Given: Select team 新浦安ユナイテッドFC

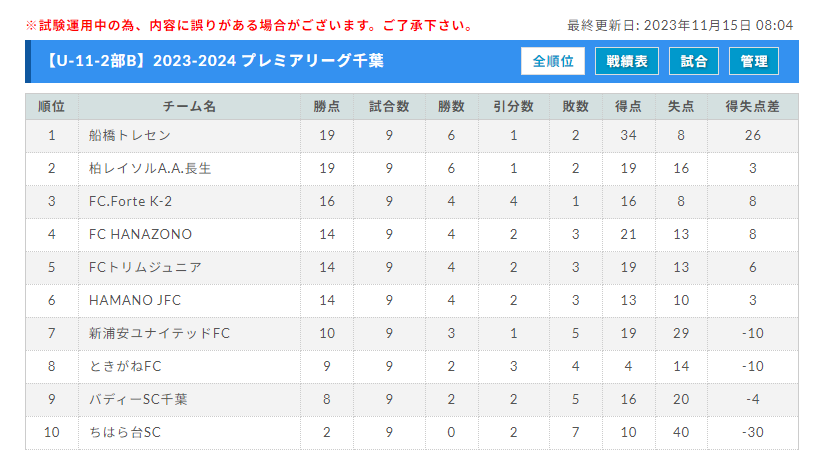Looking at the screenshot, I should pos(159,333).
